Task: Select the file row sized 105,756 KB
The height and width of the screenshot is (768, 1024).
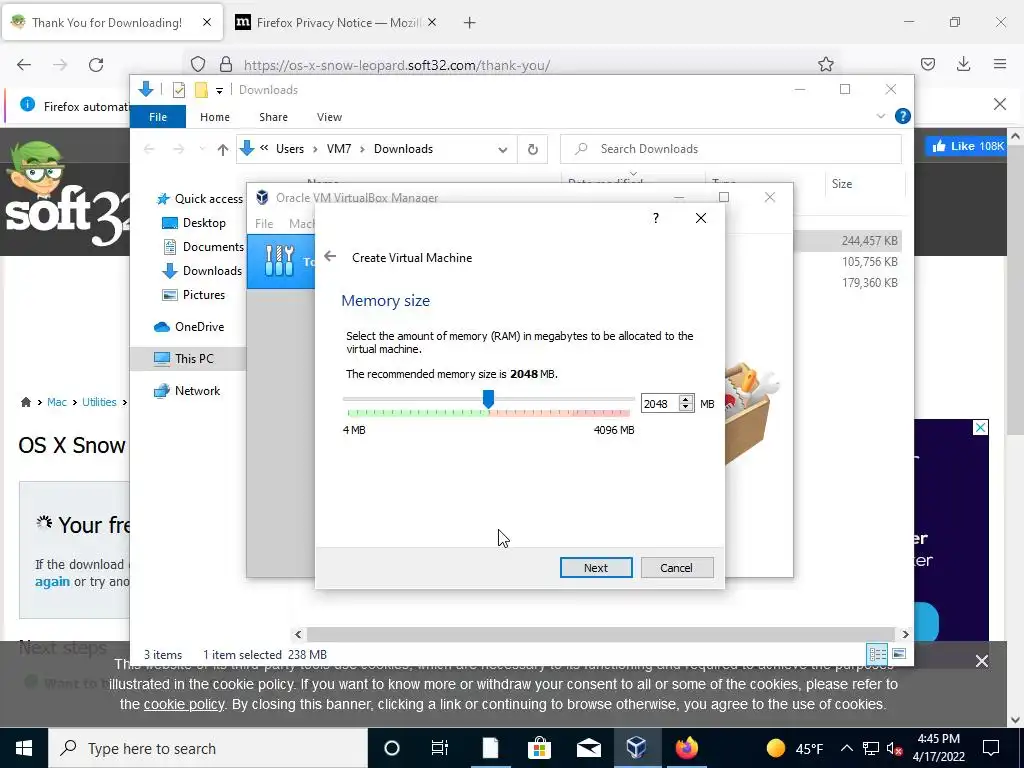Action: [869, 262]
